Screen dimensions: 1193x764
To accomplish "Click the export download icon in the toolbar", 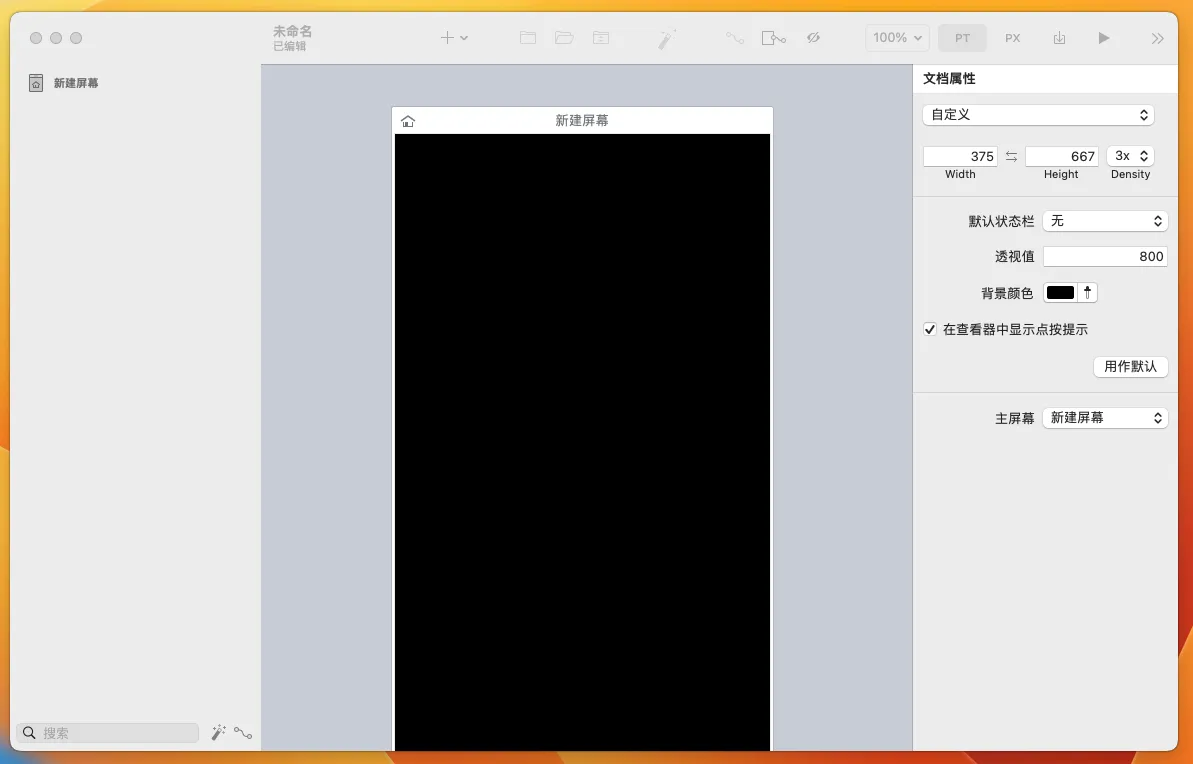I will tap(1059, 38).
